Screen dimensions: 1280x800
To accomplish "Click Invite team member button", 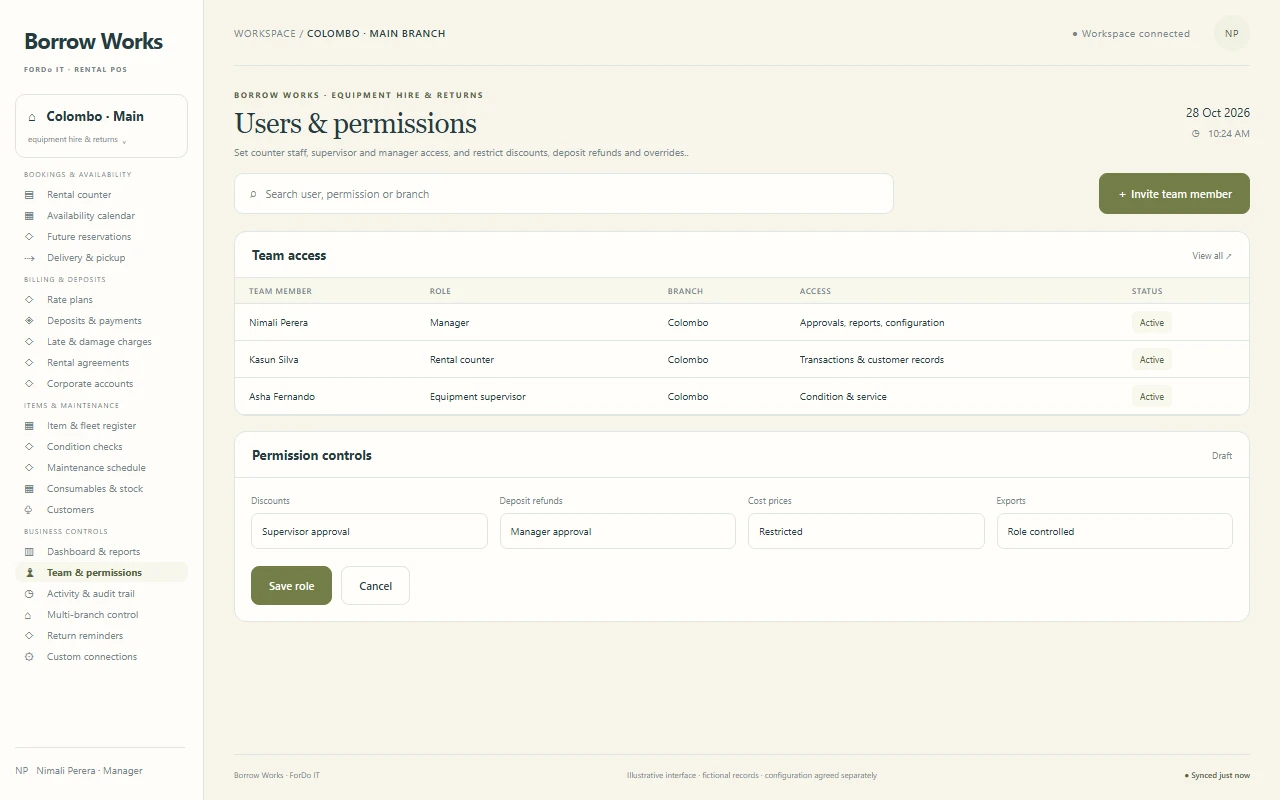I will tap(1174, 194).
